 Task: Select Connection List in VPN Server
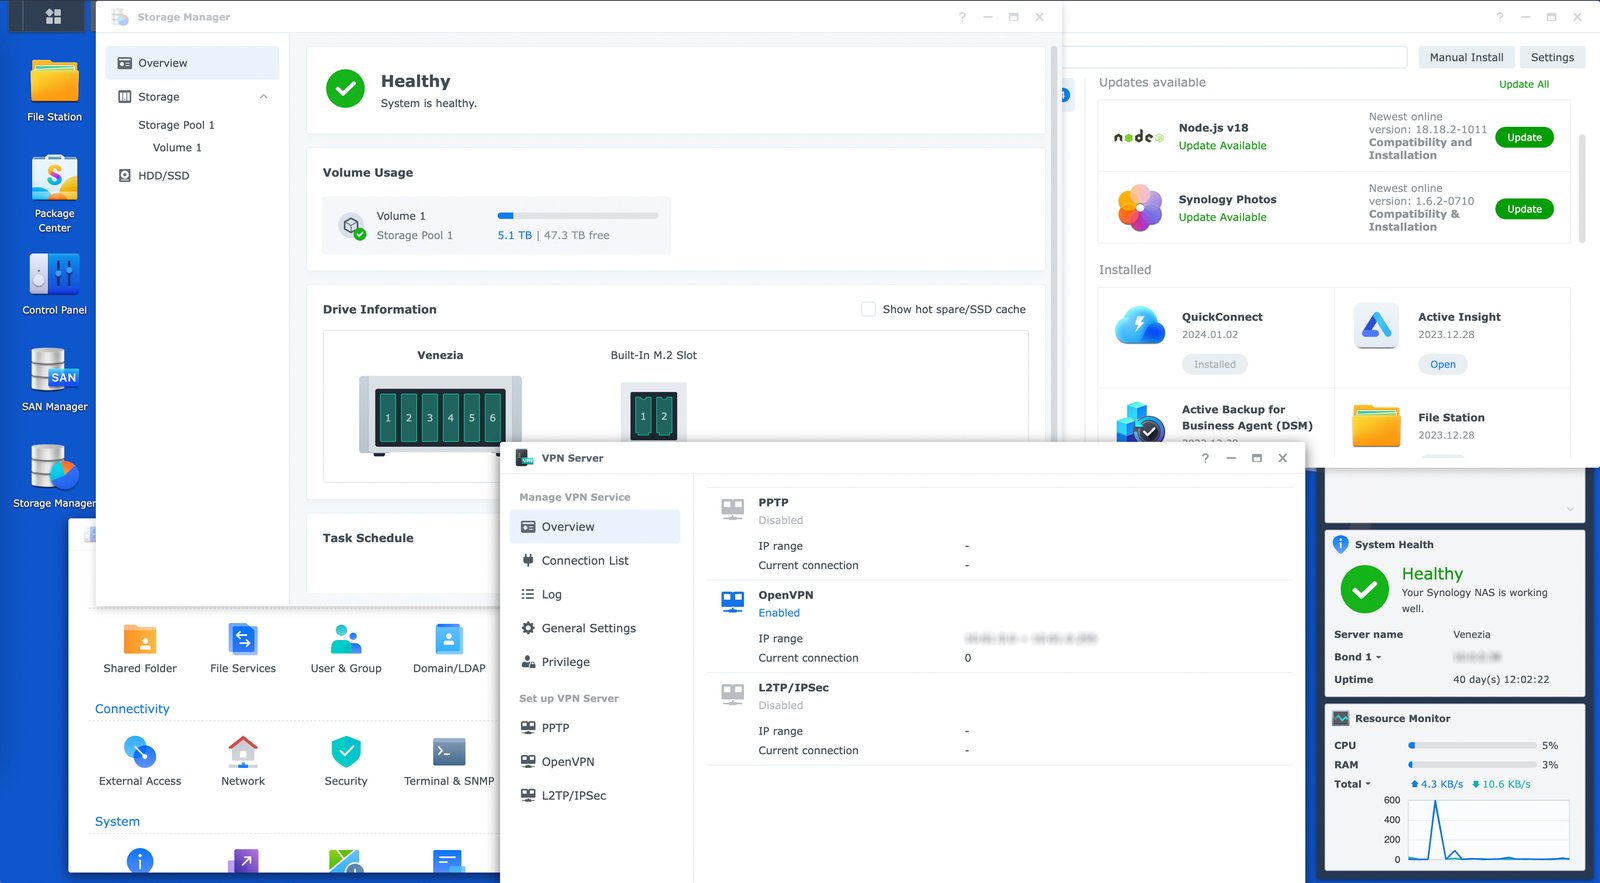pos(595,561)
